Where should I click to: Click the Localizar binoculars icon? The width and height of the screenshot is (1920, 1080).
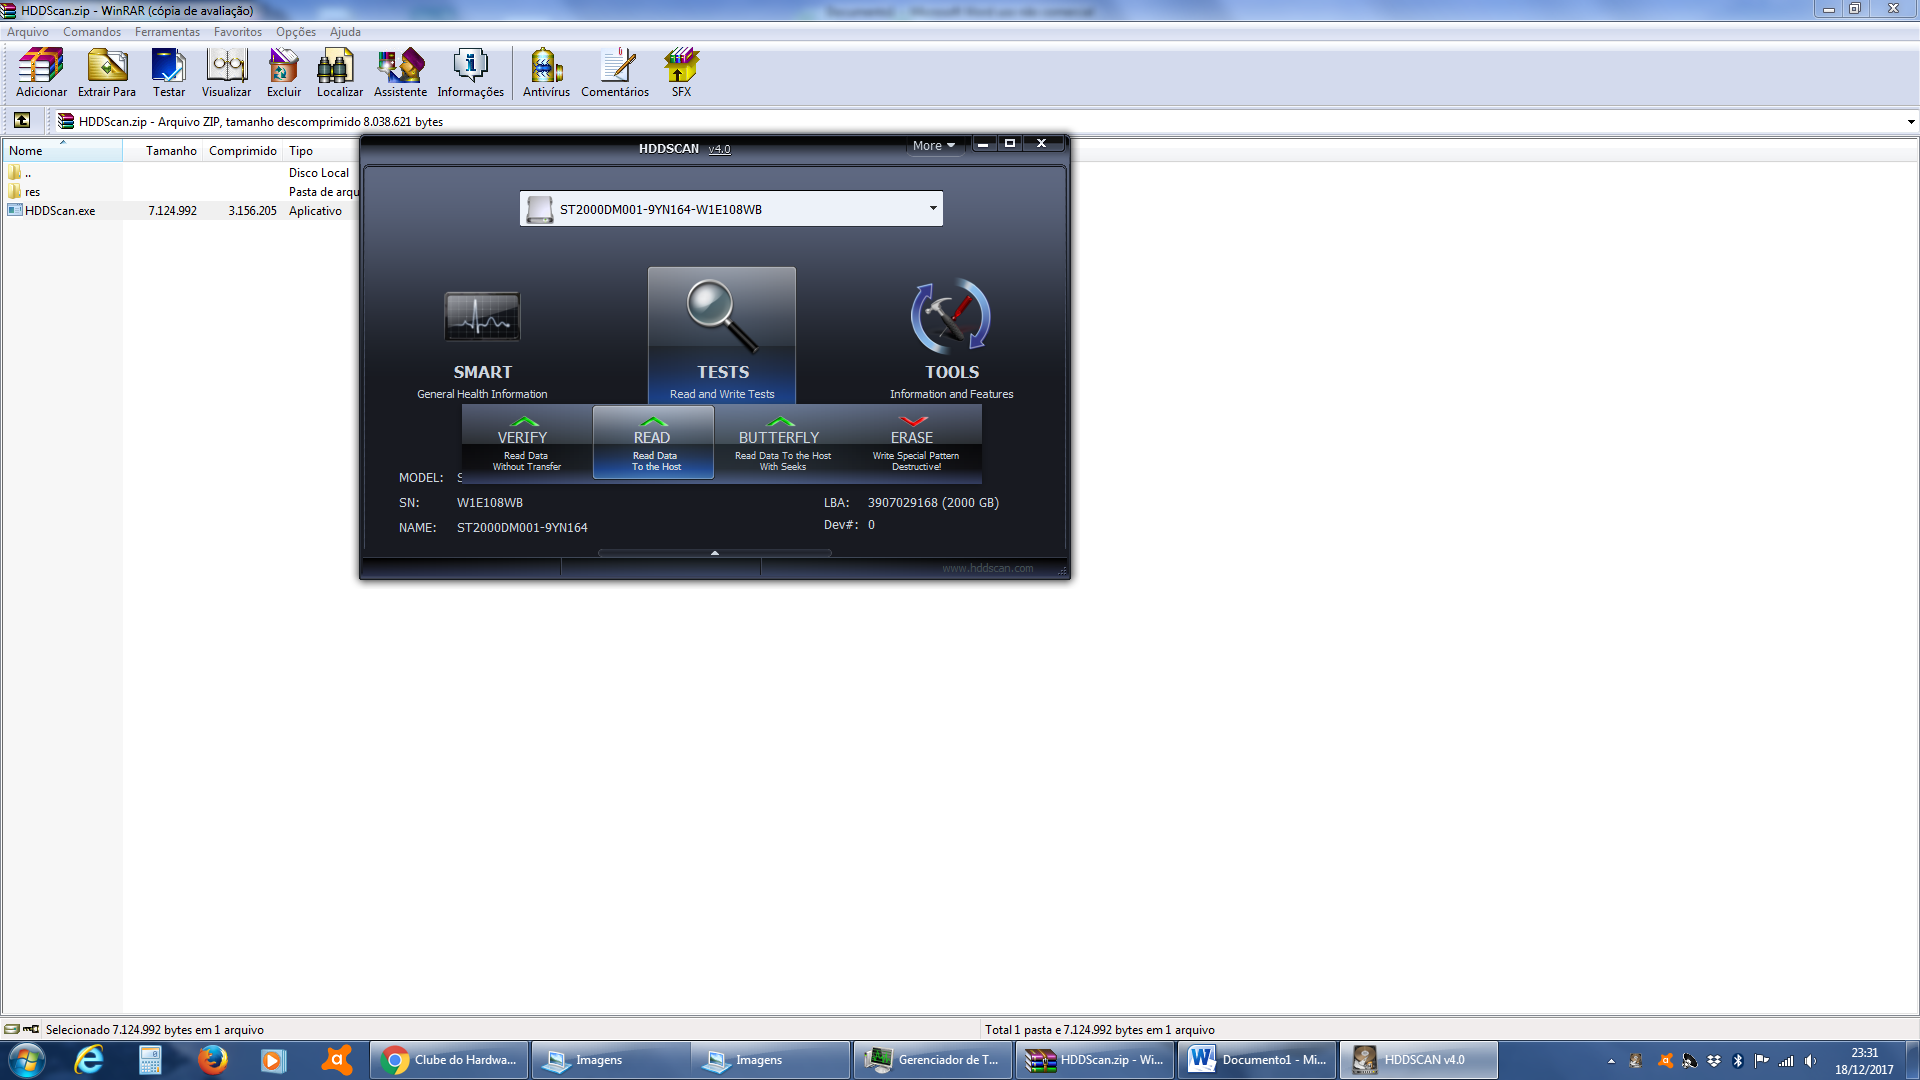[339, 73]
